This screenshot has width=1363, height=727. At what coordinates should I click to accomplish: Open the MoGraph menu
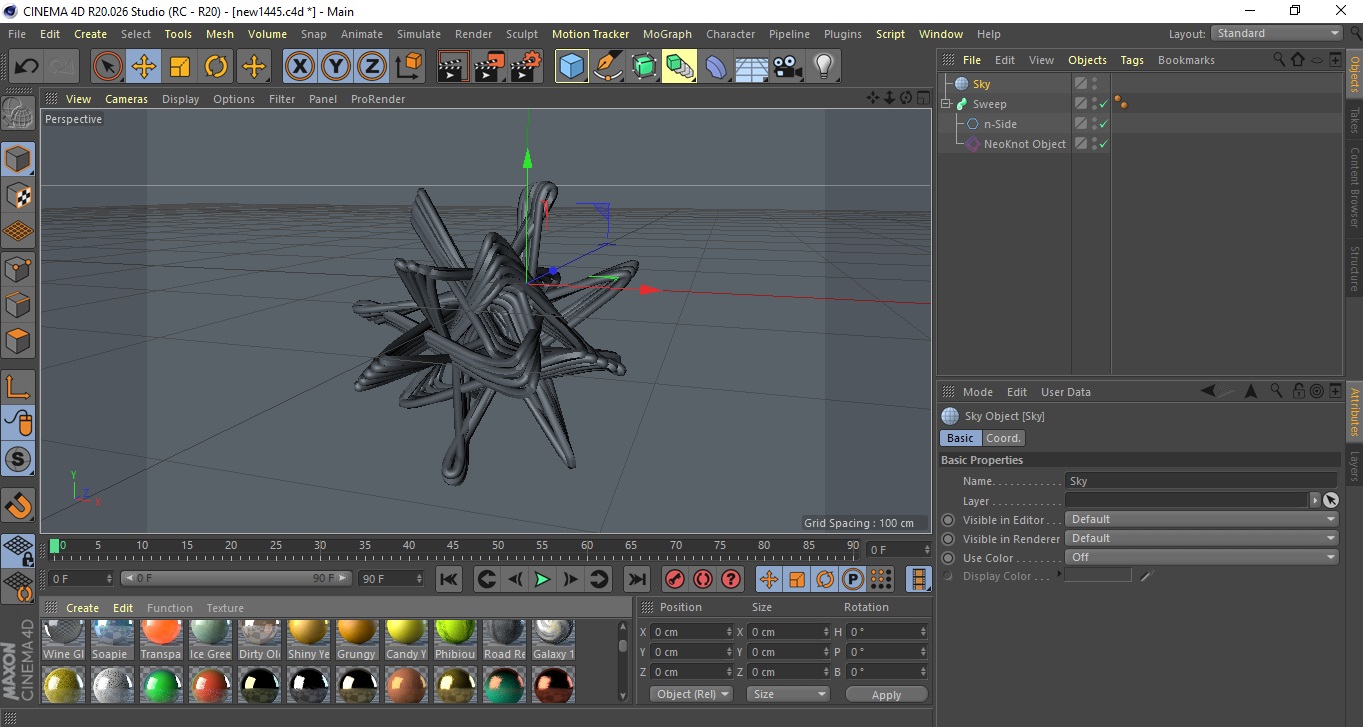click(x=667, y=34)
